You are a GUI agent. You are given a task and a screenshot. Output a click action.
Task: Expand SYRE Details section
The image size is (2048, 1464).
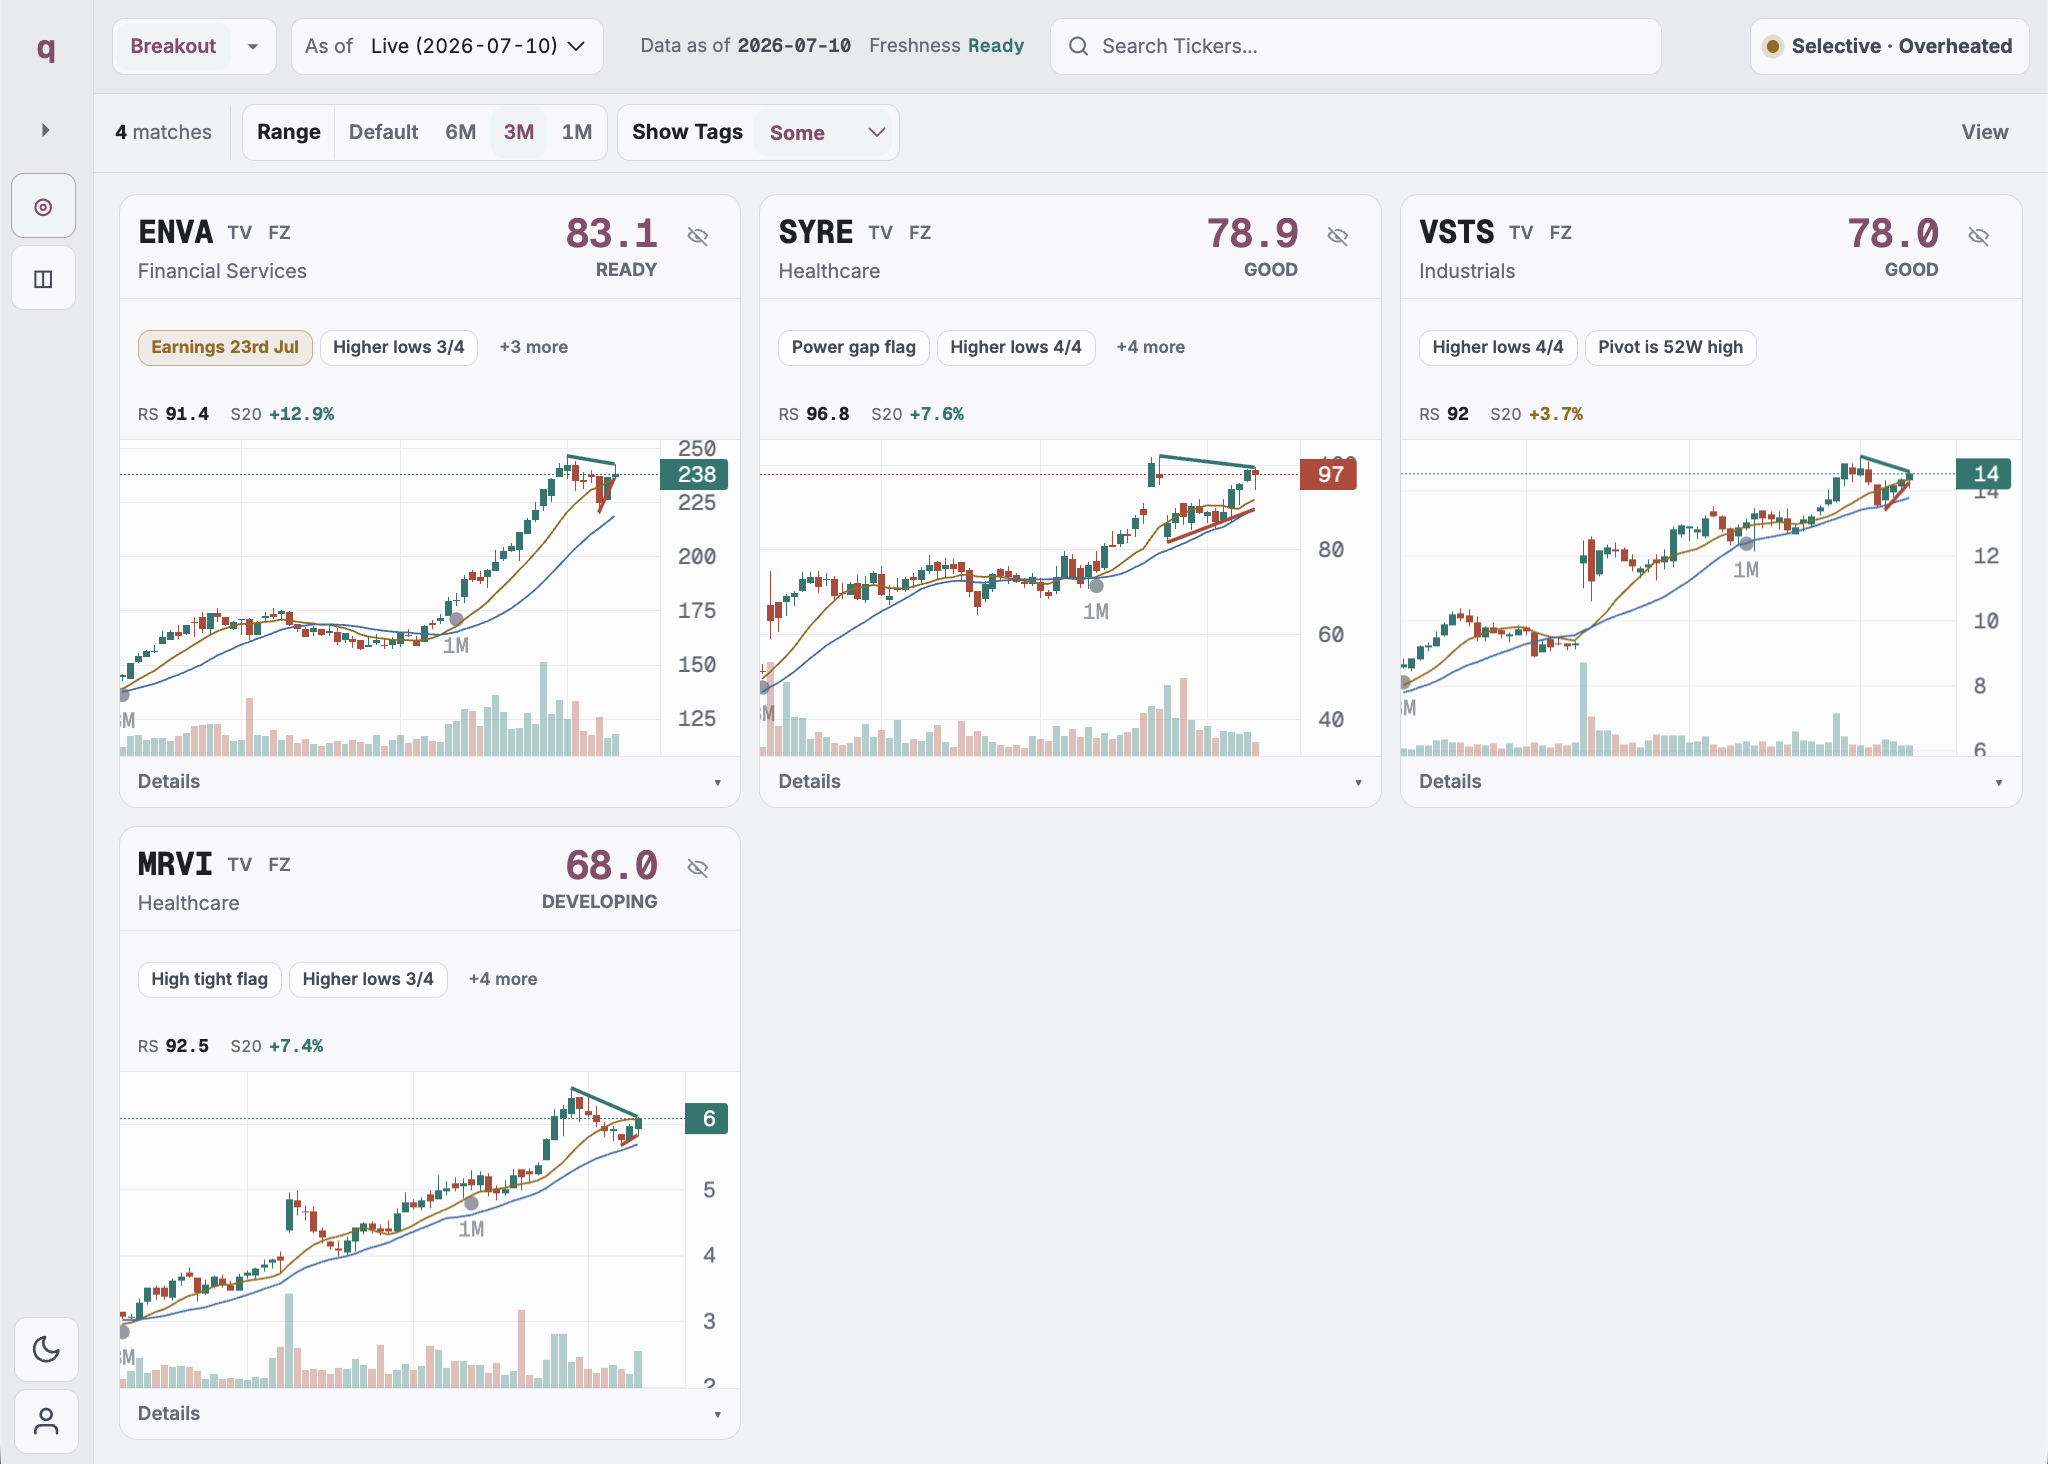tap(1070, 782)
